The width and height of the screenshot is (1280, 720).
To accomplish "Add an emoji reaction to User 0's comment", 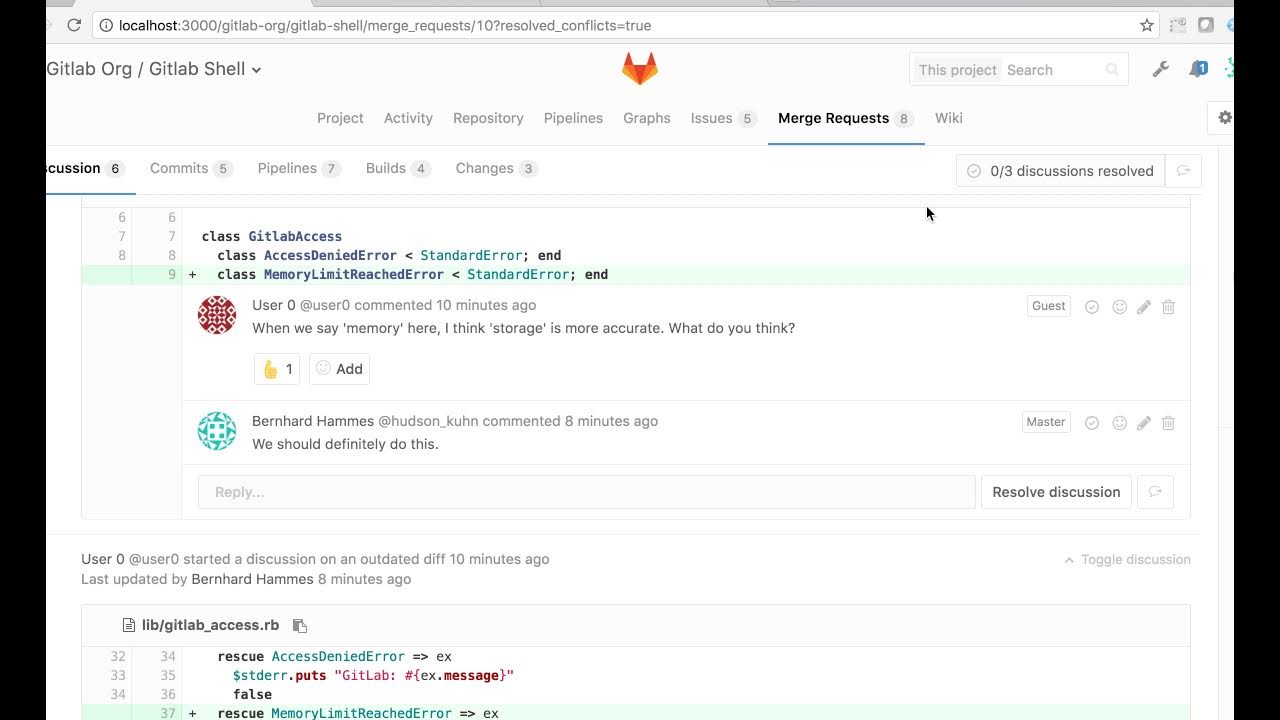I will pyautogui.click(x=1120, y=307).
